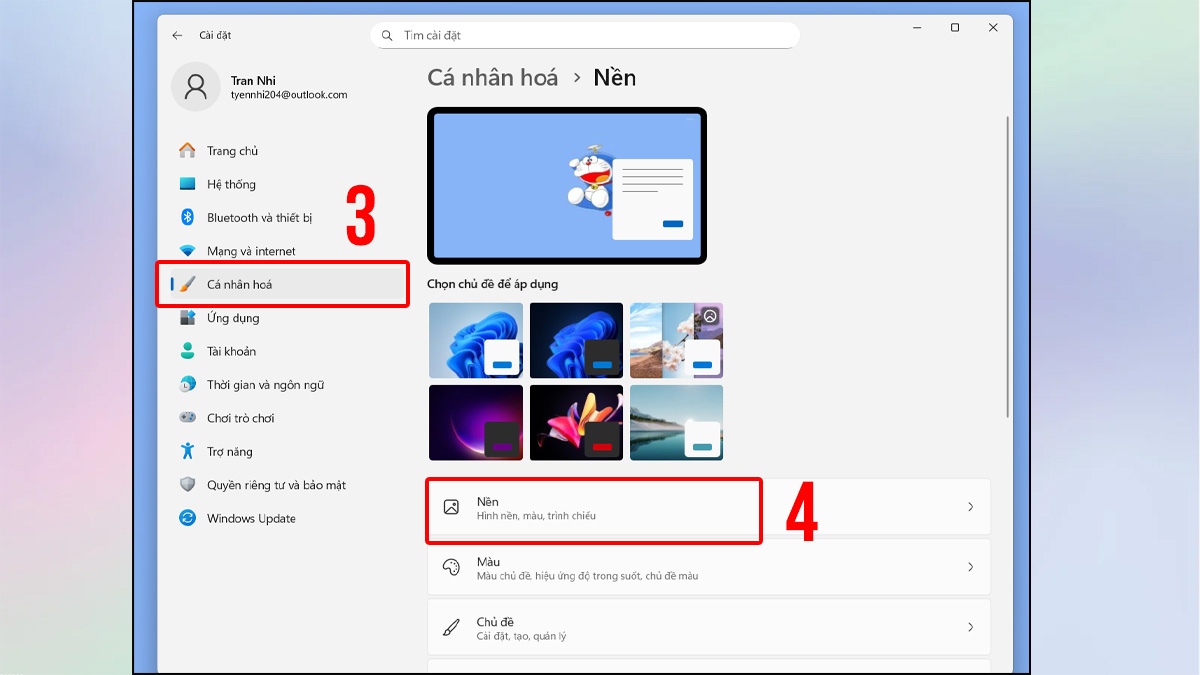Click the Mạng và internet wifi icon

[x=187, y=251]
